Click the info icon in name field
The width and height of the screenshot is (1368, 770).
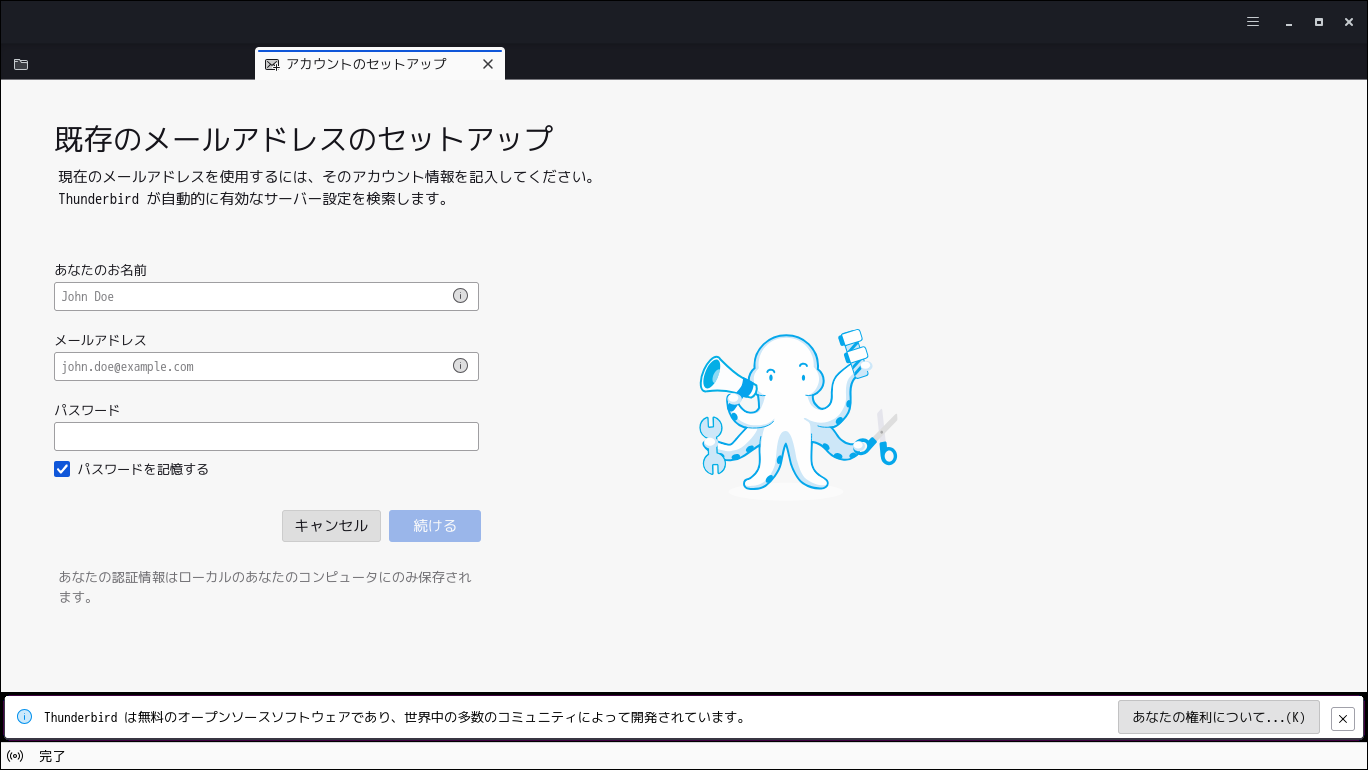[x=460, y=296]
